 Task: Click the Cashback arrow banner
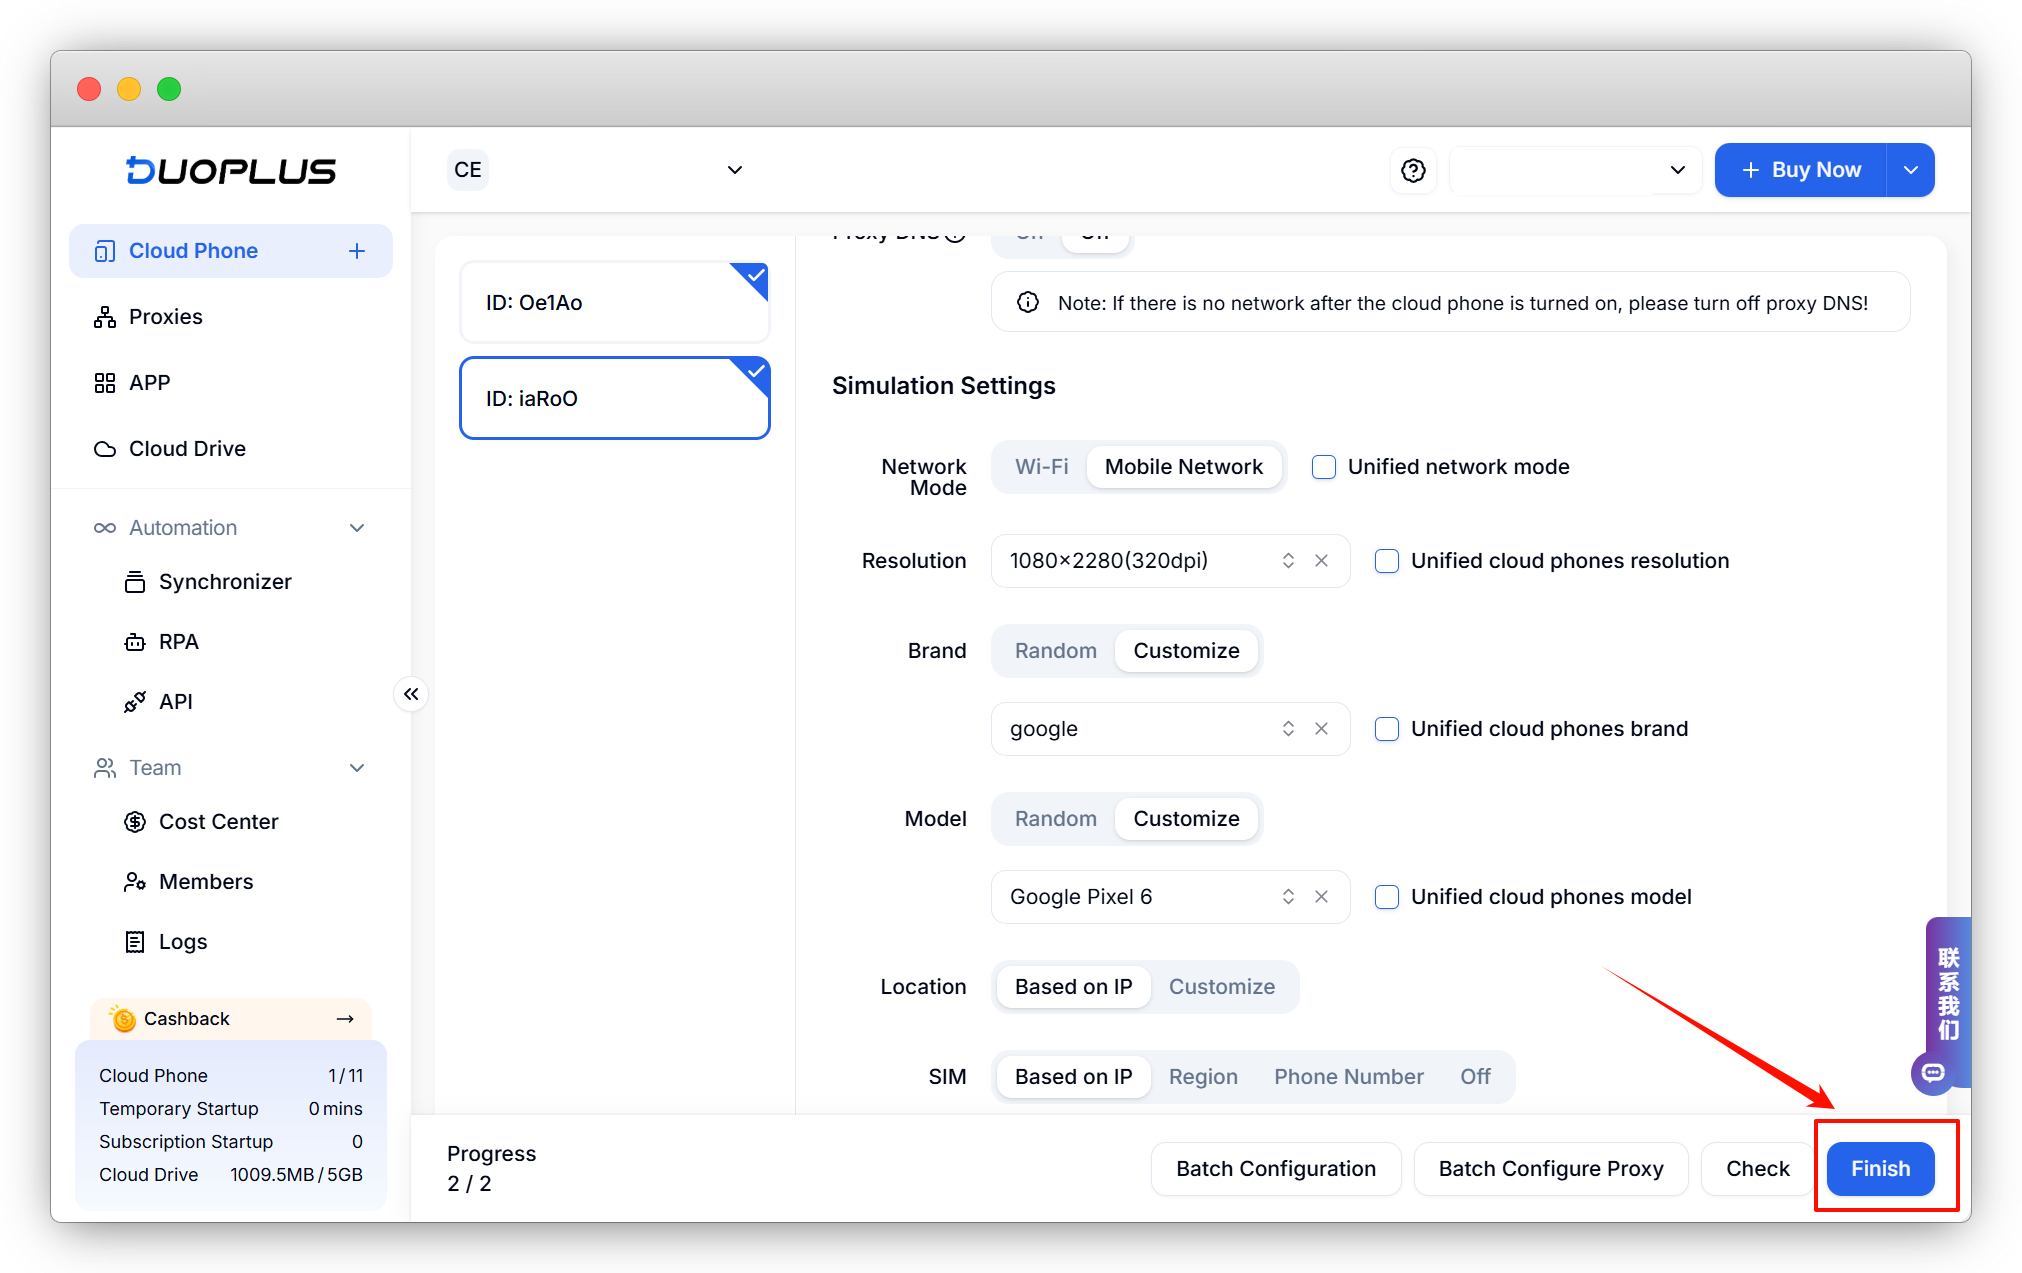pos(231,1019)
